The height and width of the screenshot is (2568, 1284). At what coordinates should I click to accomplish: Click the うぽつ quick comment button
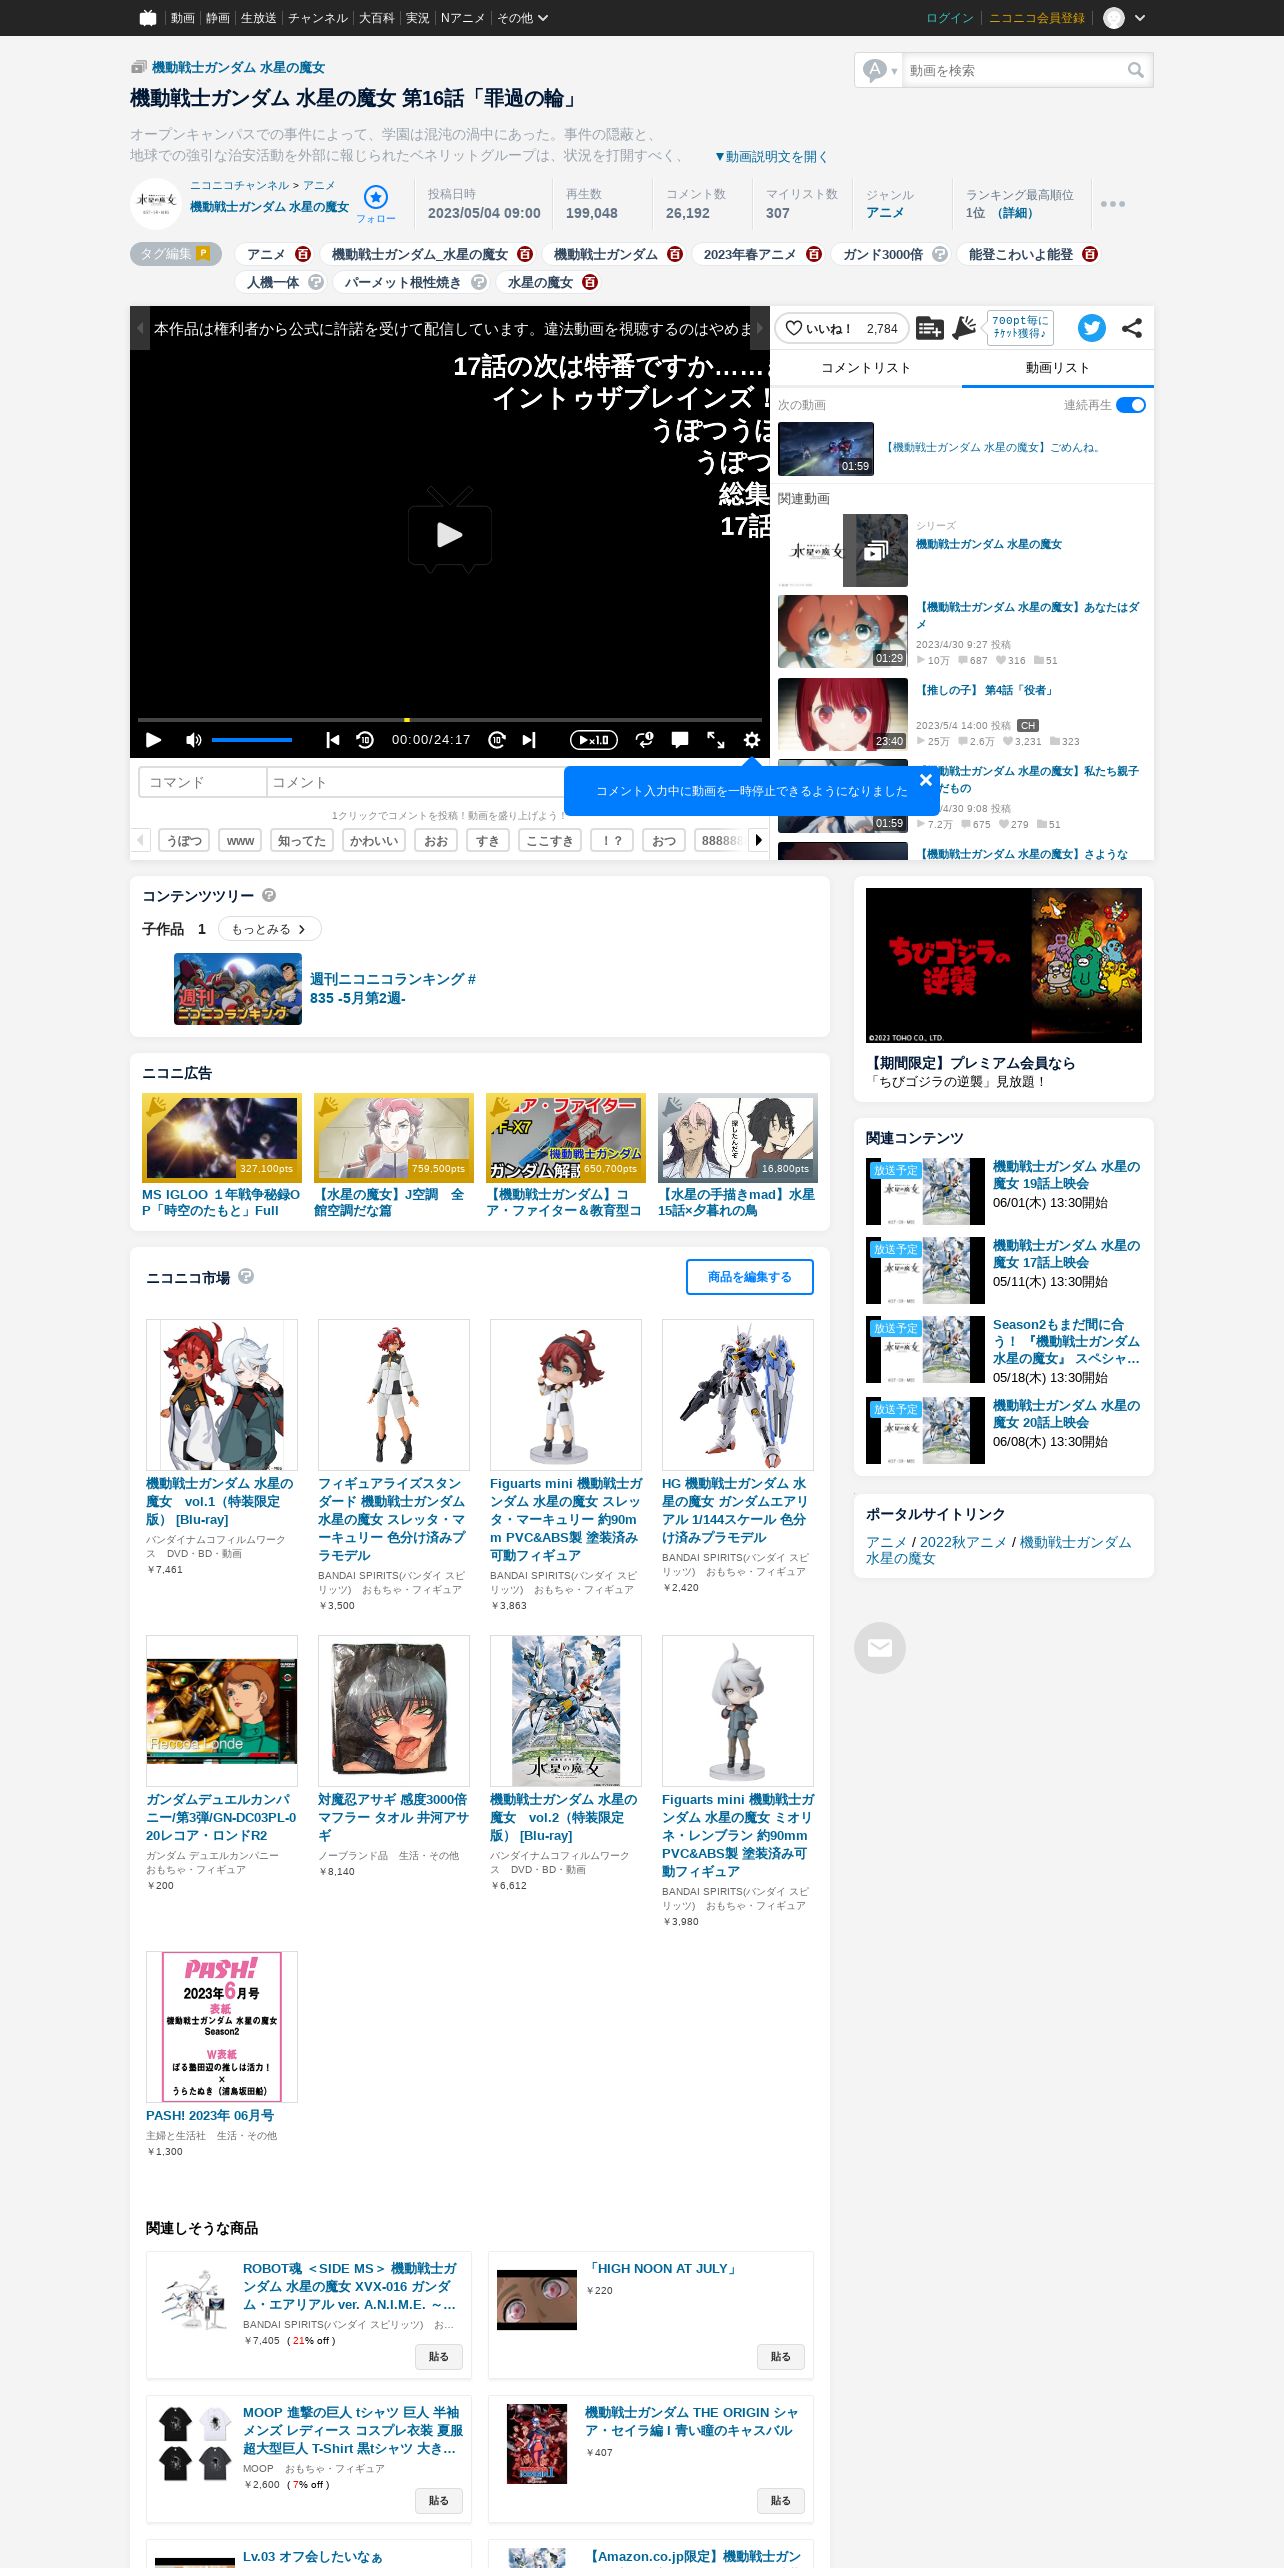(184, 841)
